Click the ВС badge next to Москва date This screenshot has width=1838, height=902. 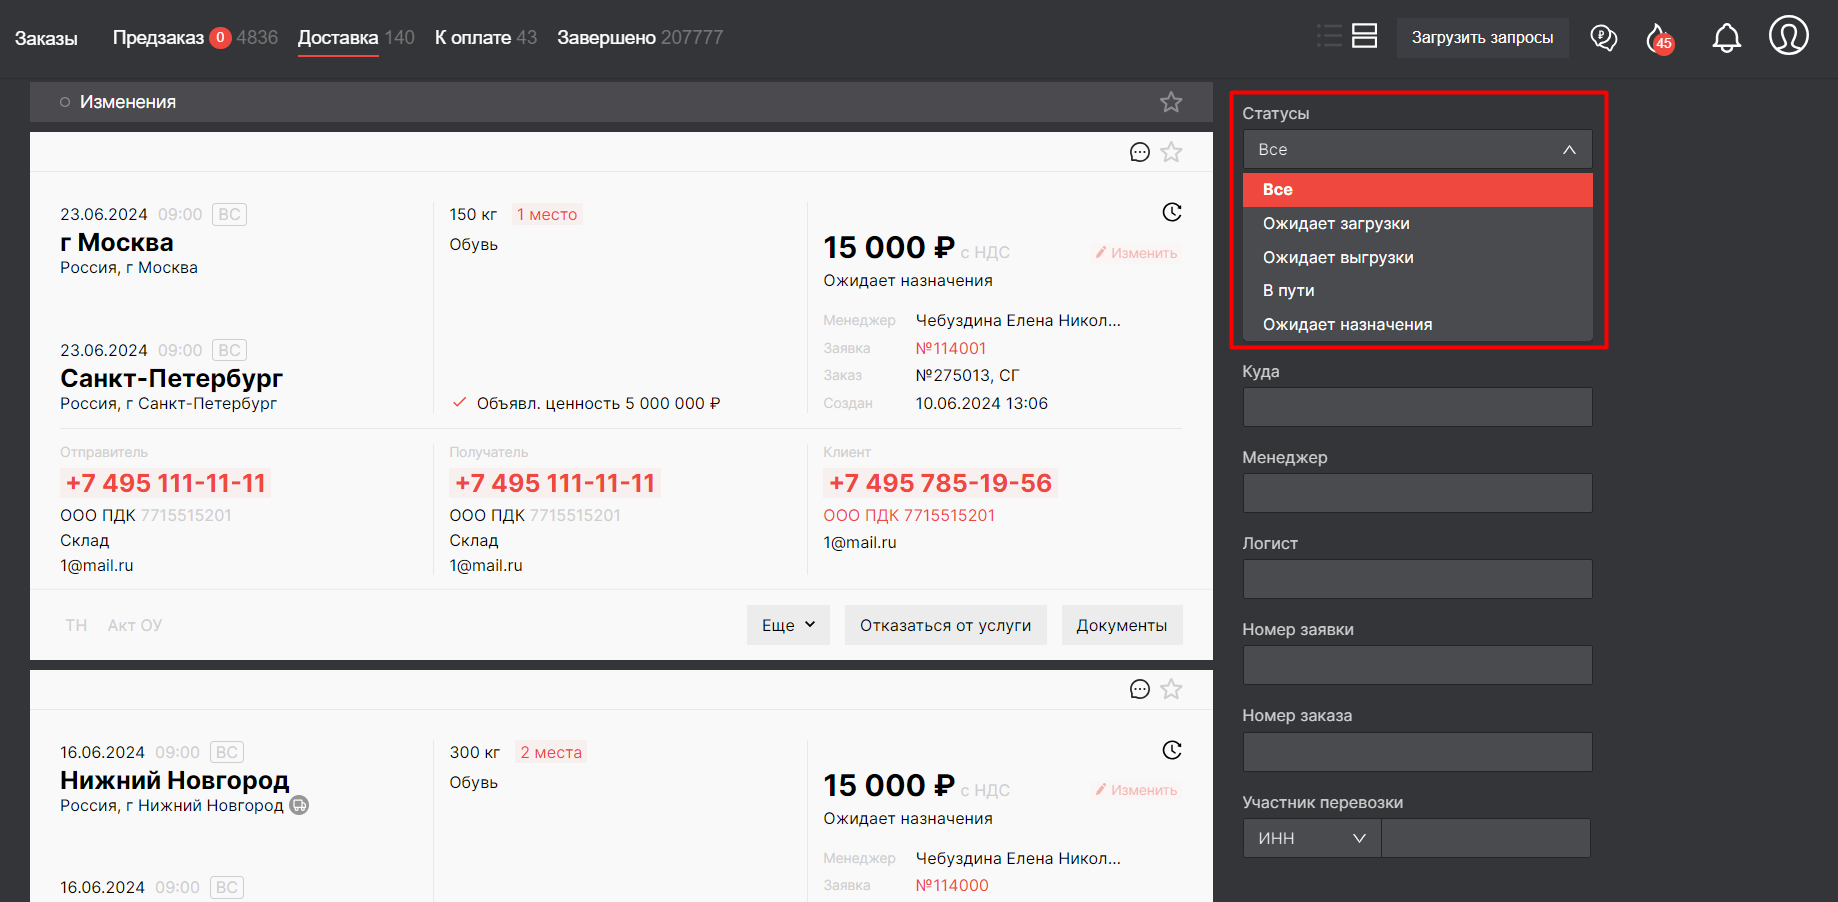pos(230,214)
